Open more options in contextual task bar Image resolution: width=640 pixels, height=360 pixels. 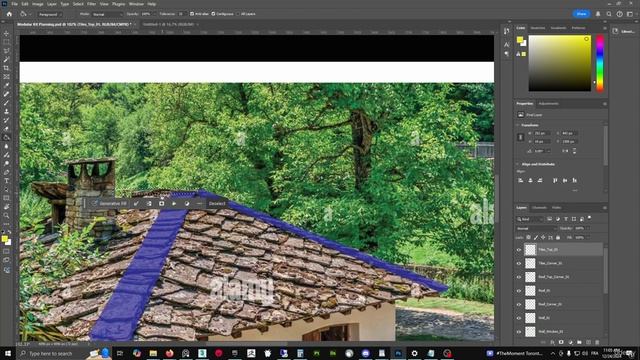(199, 203)
